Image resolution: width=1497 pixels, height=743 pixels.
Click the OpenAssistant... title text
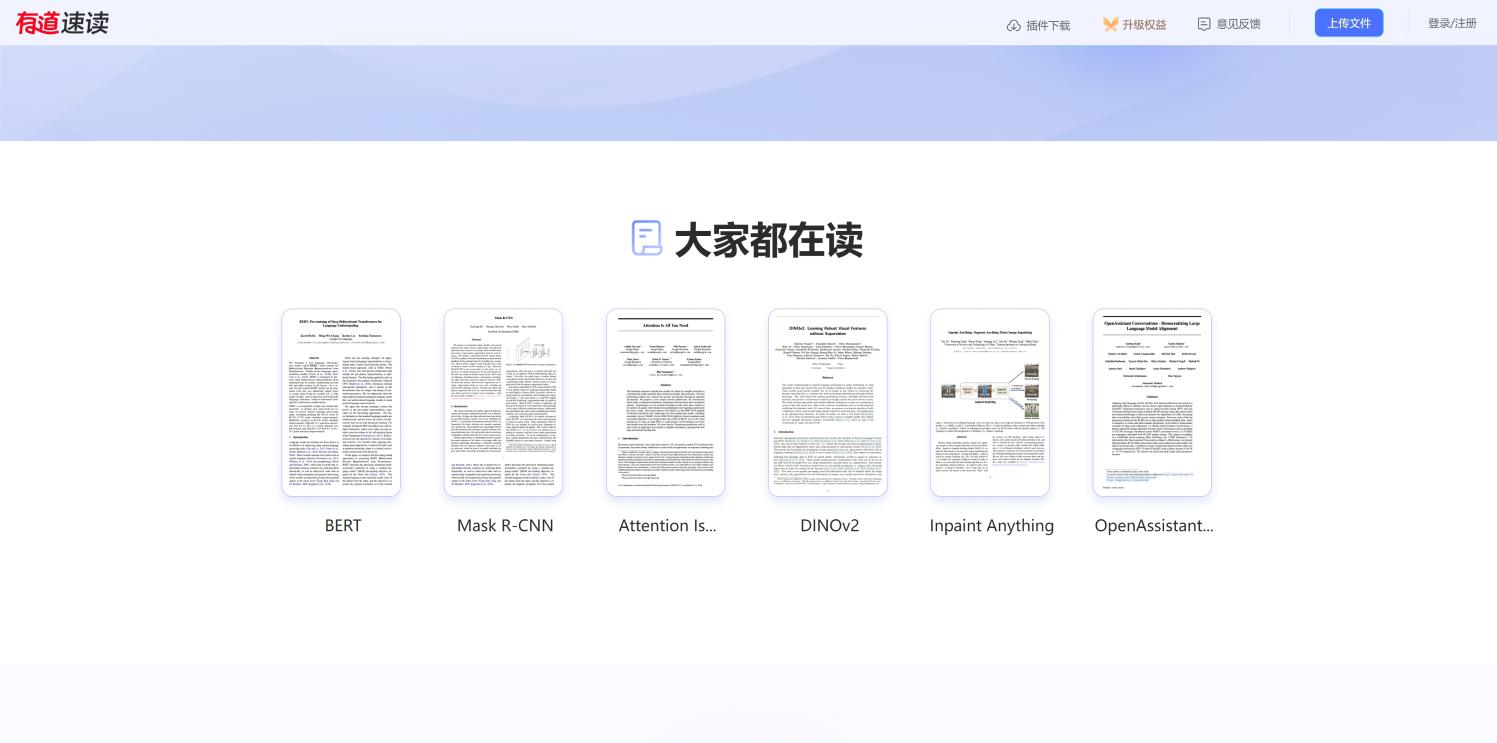click(1154, 526)
